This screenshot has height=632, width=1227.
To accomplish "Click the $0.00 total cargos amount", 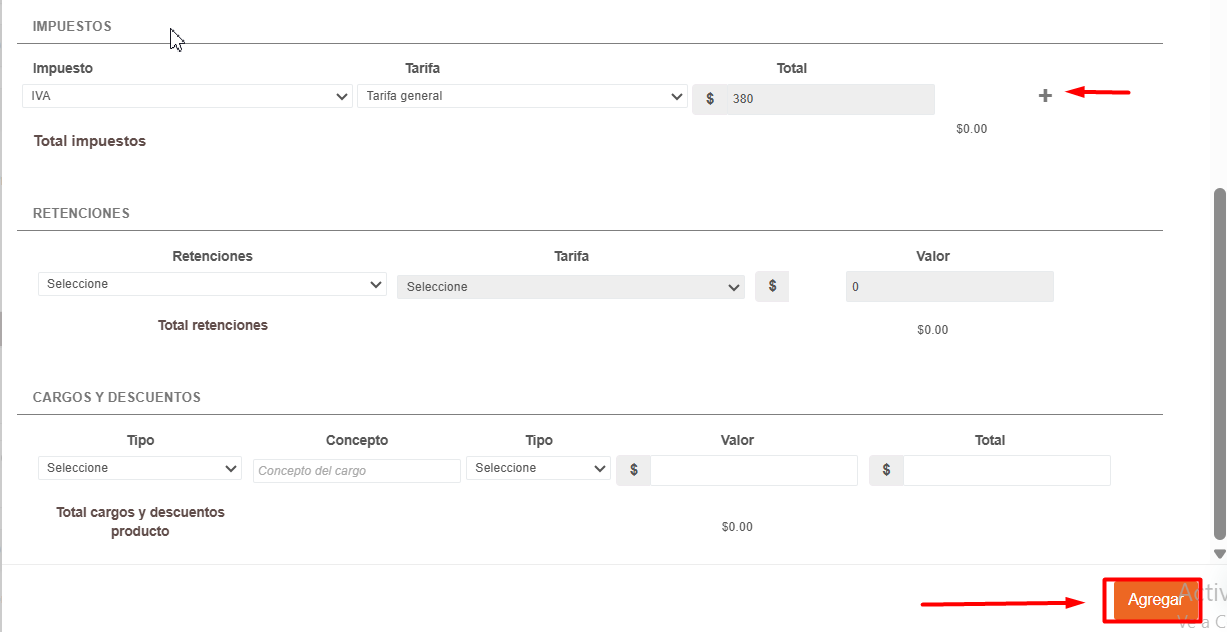I will click(x=737, y=527).
